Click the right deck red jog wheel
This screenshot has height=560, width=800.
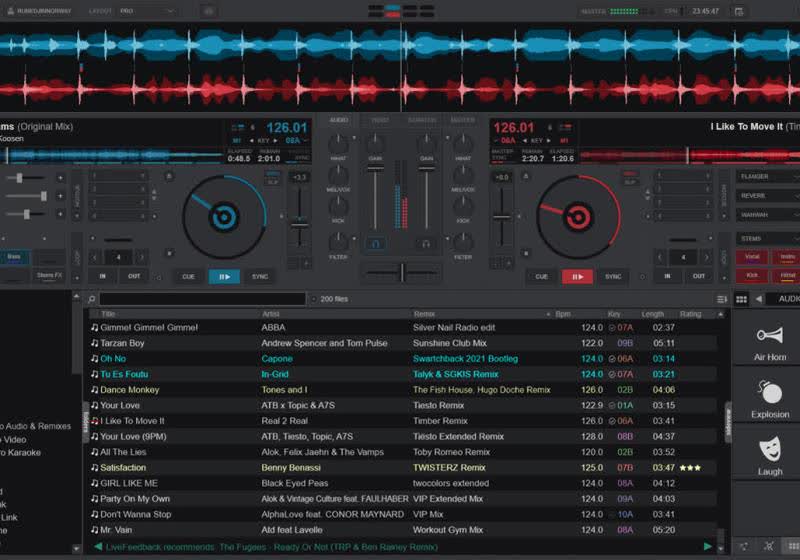tap(578, 217)
